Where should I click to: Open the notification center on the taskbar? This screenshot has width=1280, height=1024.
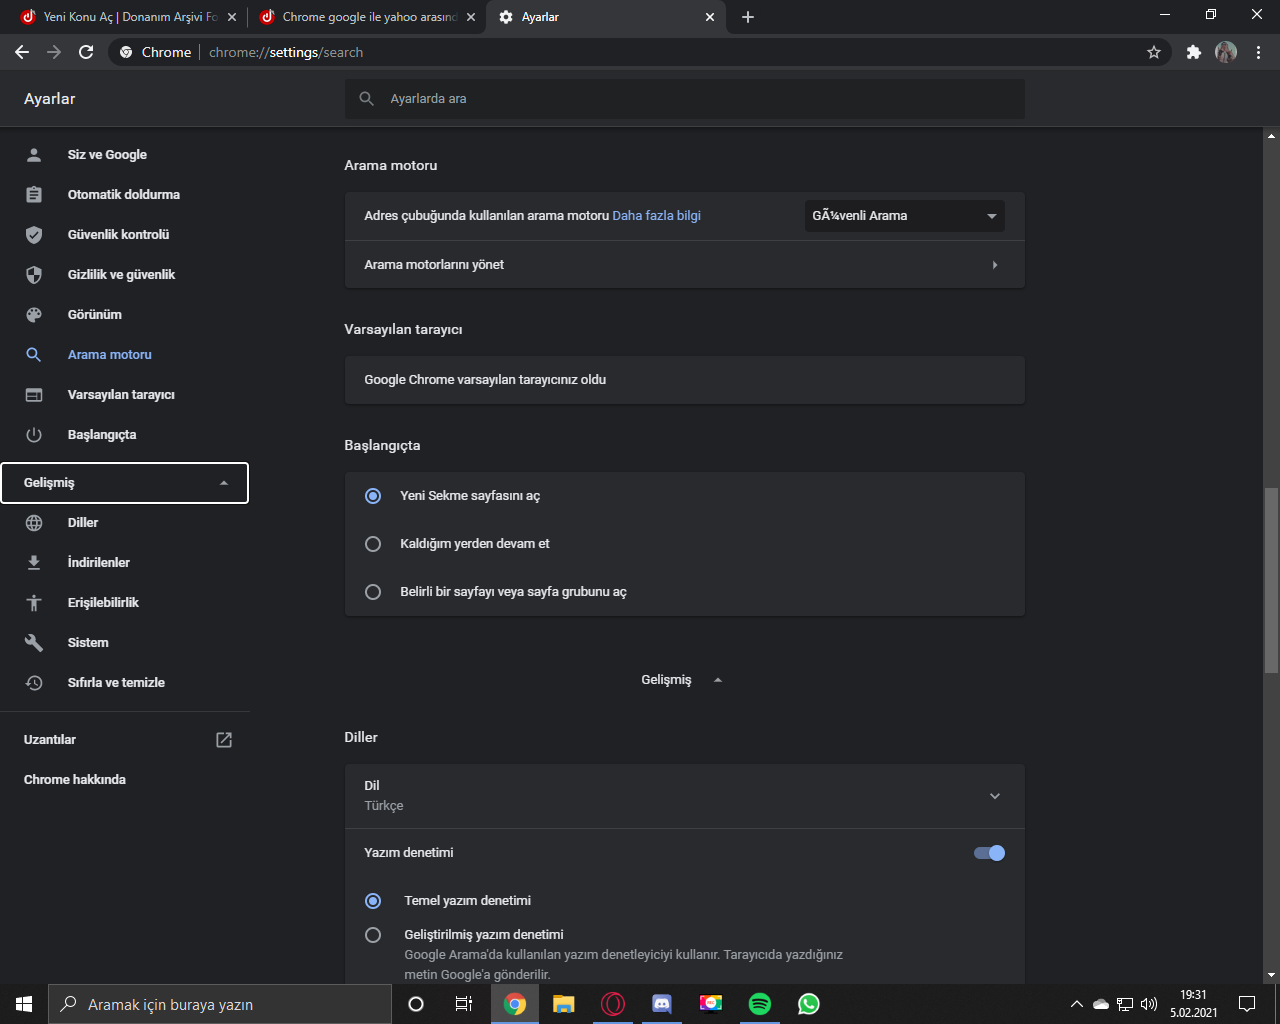pyautogui.click(x=1247, y=1004)
